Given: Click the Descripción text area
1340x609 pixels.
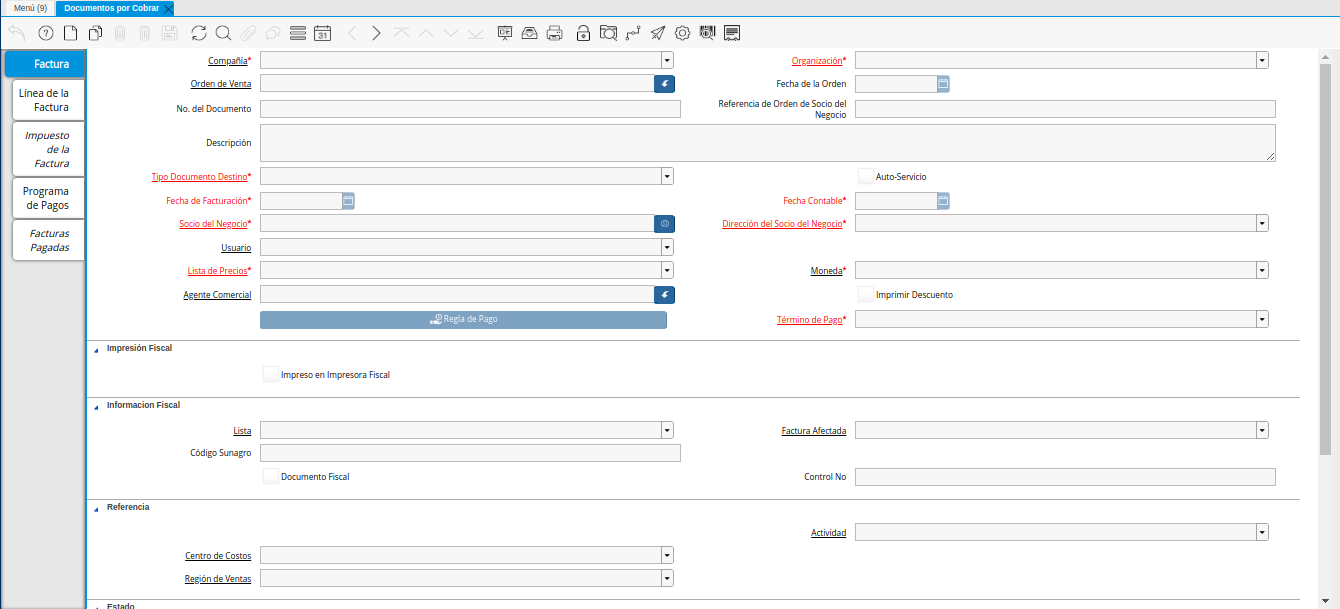Looking at the screenshot, I should click(x=767, y=143).
